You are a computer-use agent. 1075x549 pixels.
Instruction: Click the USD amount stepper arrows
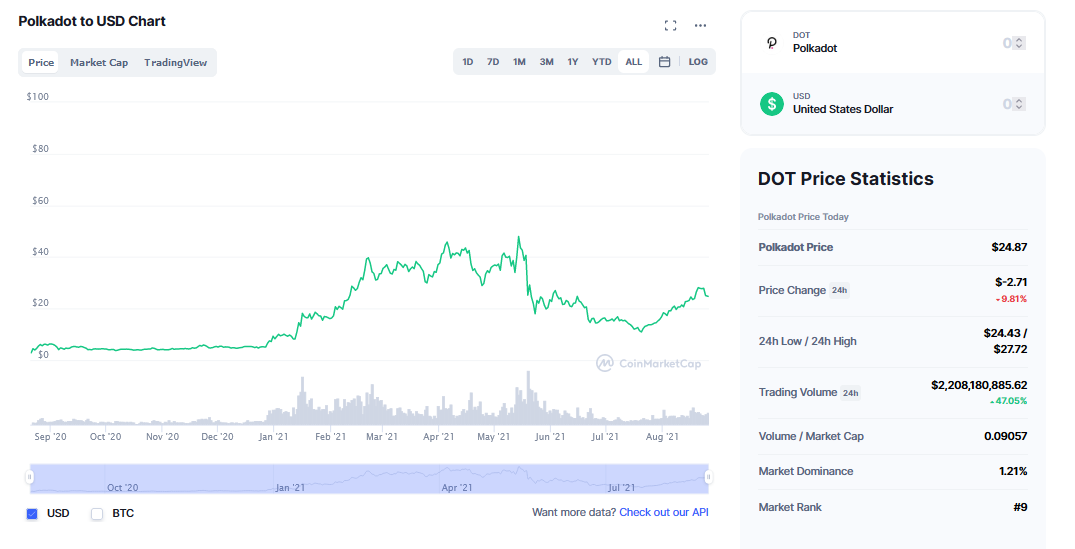[x=1018, y=104]
